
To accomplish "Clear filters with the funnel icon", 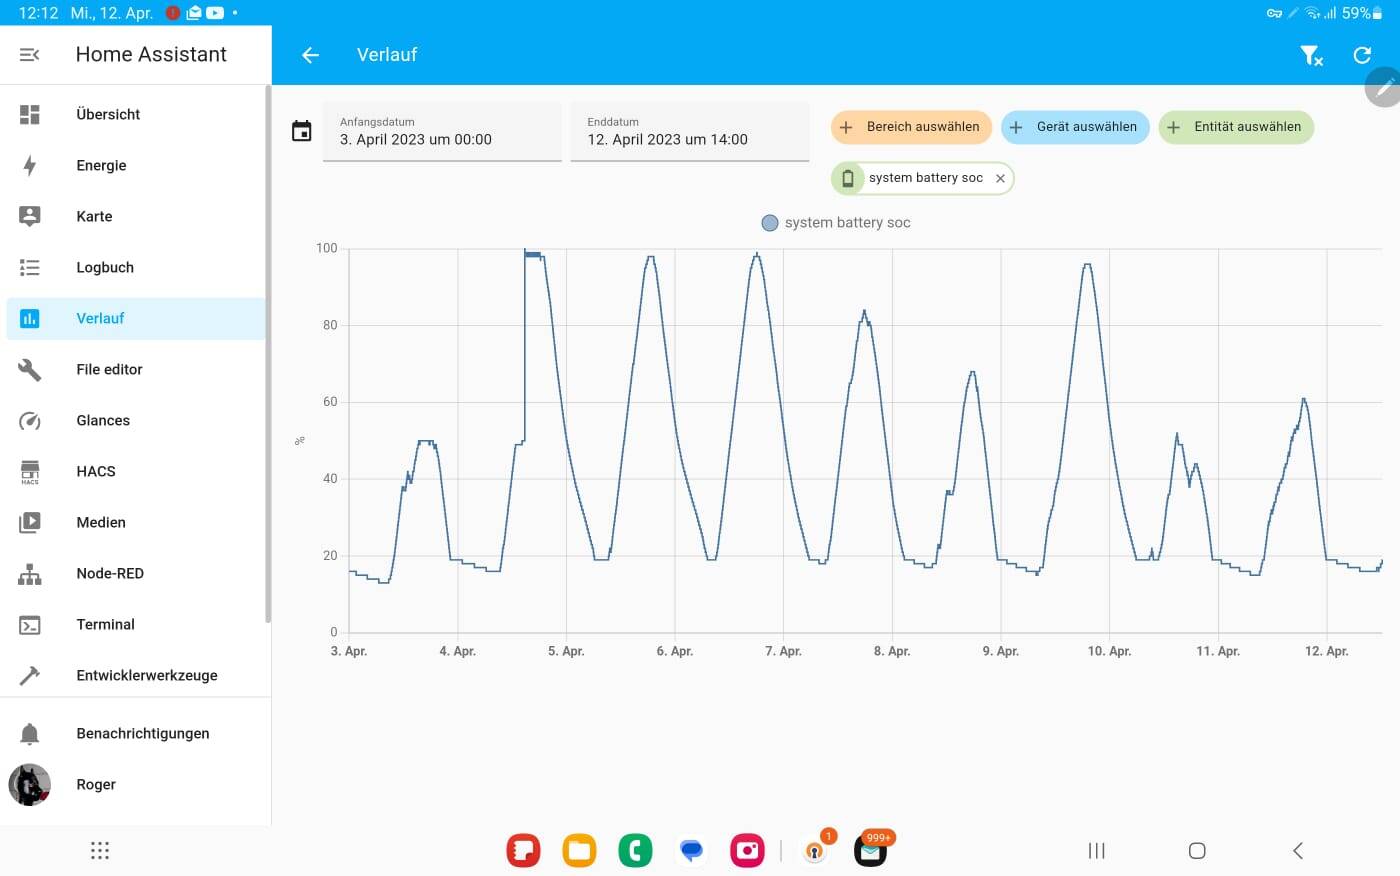I will point(1310,55).
